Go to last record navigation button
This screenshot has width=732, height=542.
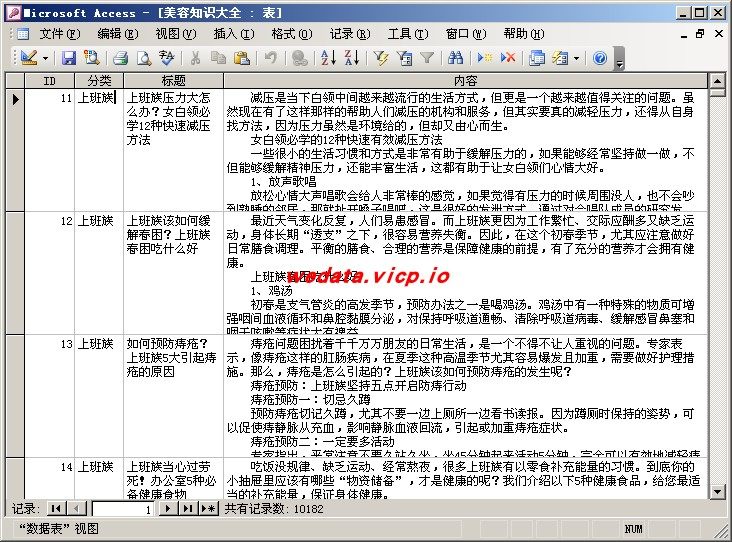pyautogui.click(x=188, y=509)
